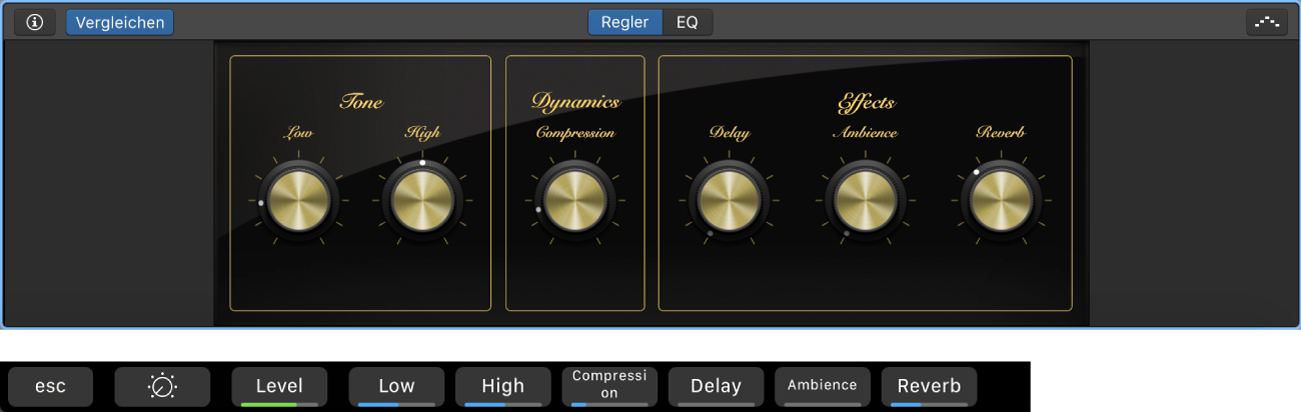Tap the esc key on Touch Bar
1301x412 pixels.
(50, 386)
